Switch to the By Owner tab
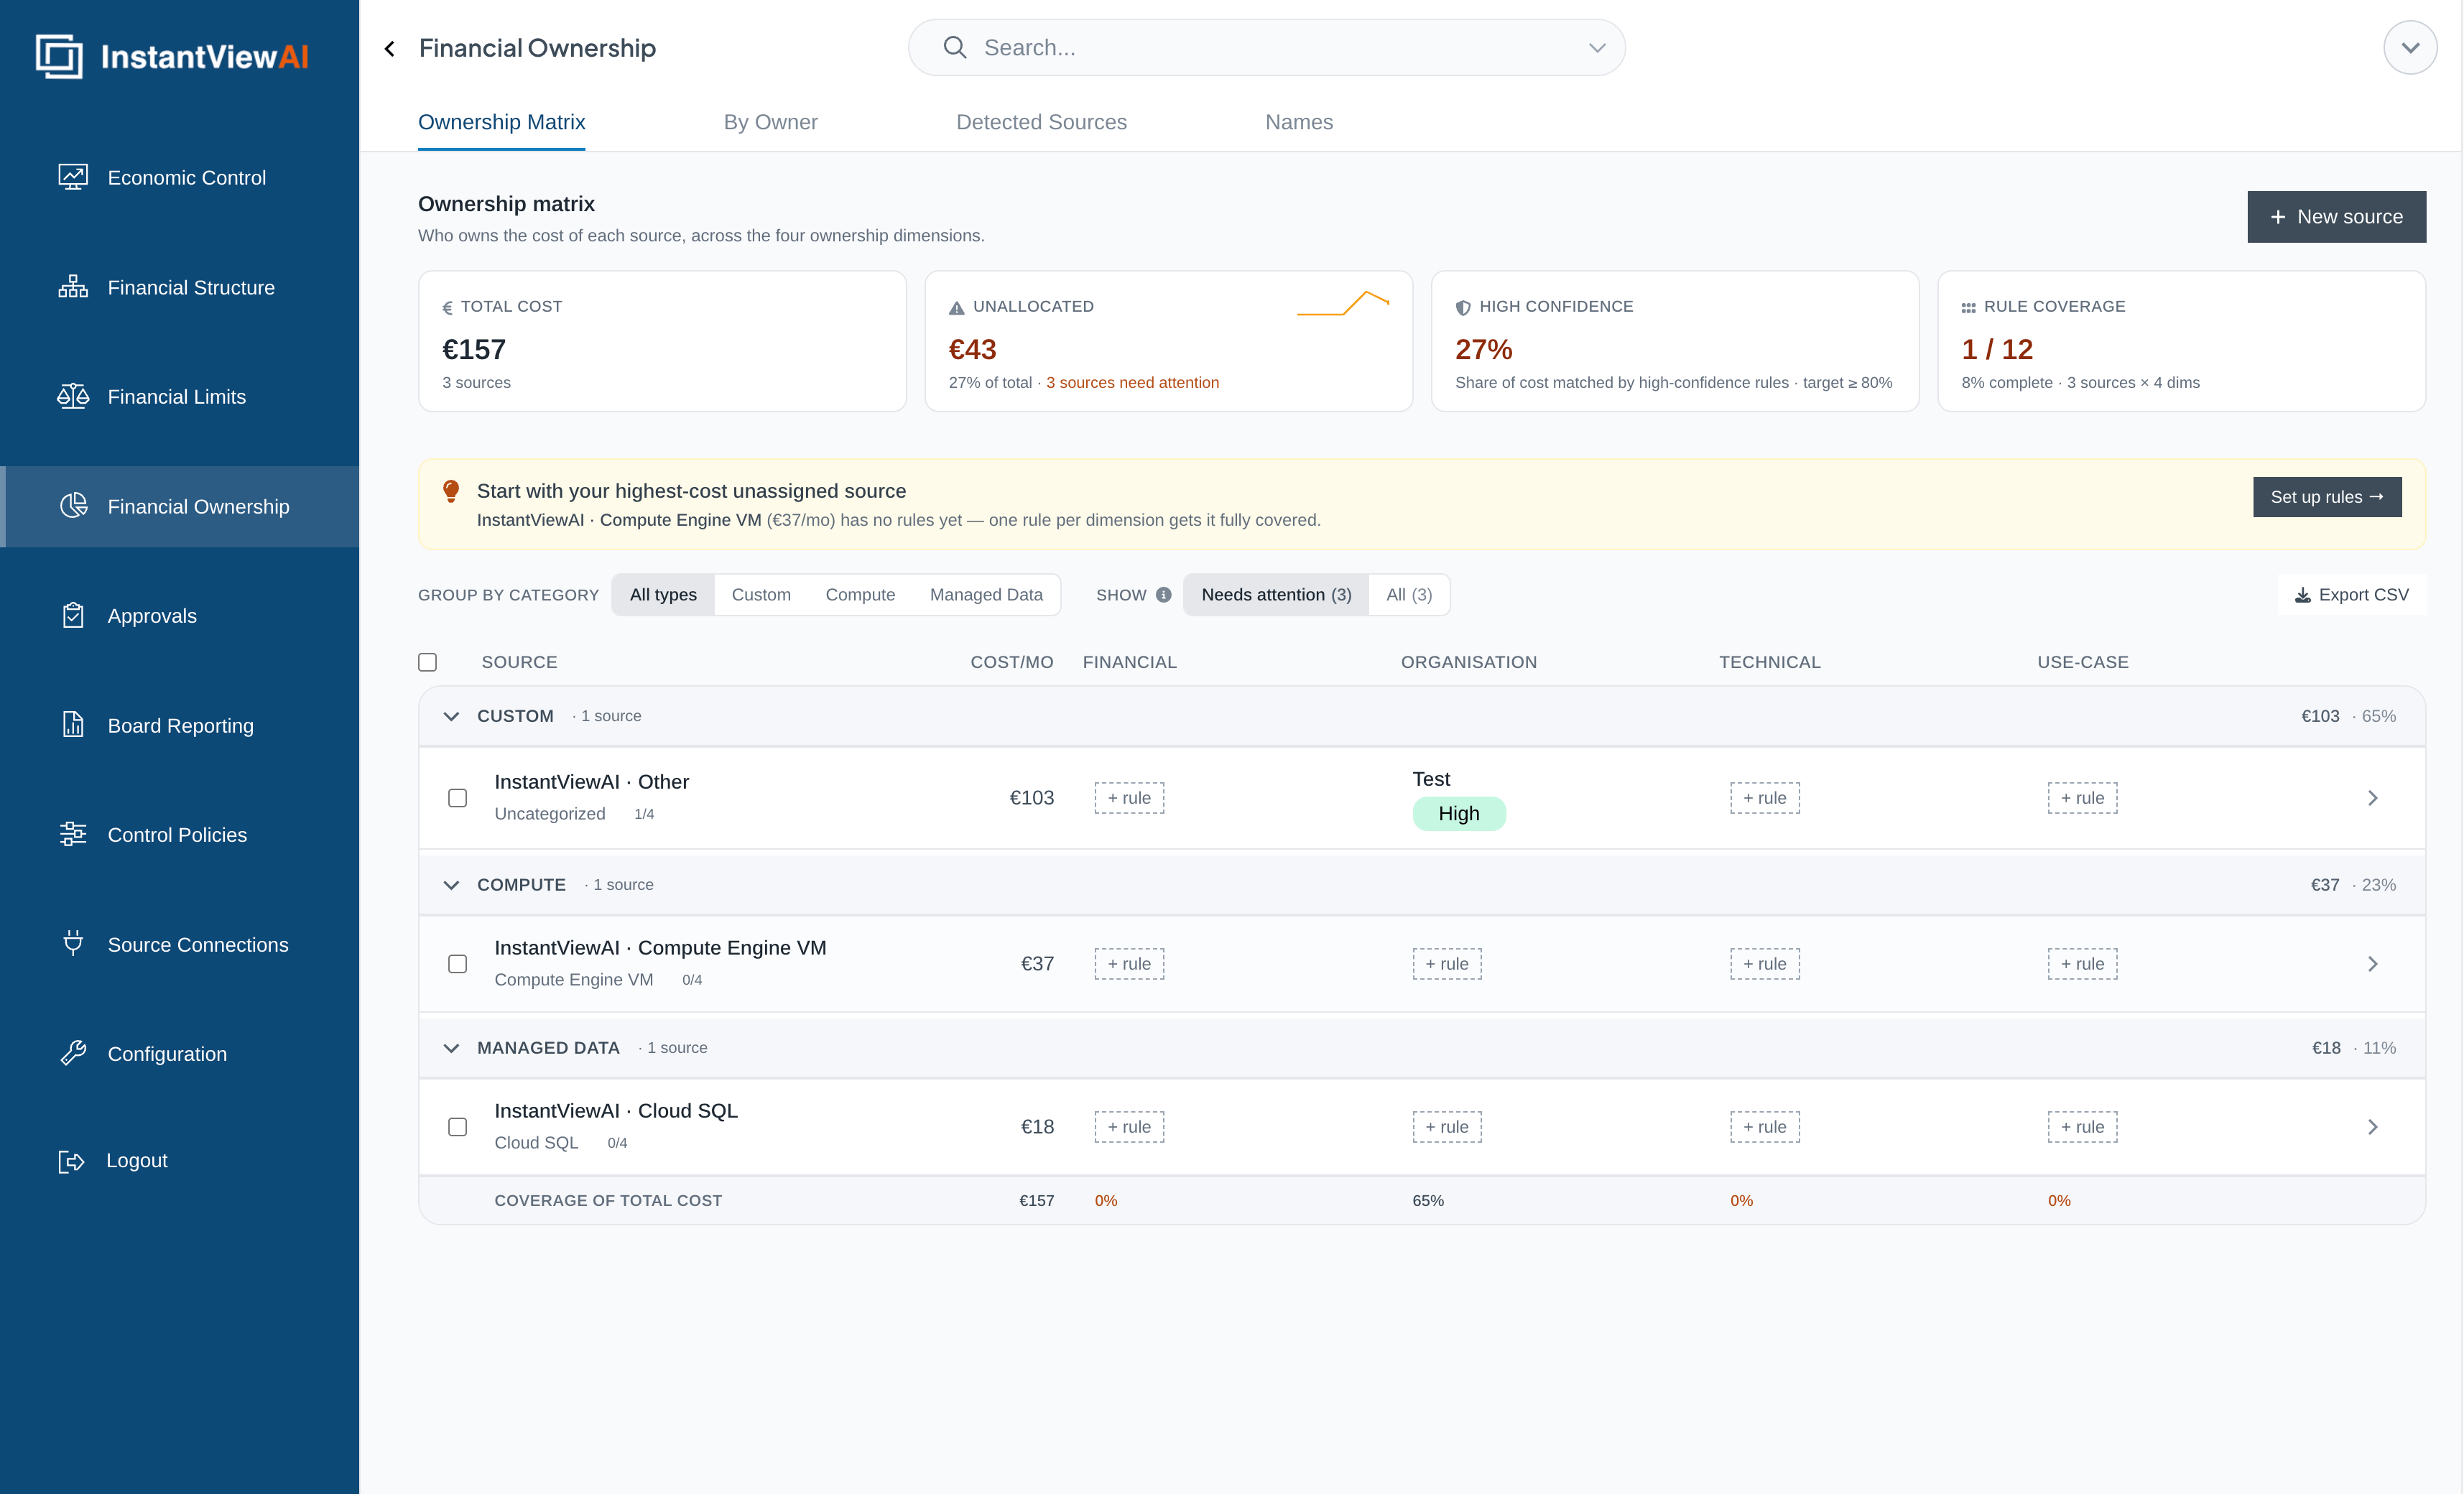 point(770,122)
